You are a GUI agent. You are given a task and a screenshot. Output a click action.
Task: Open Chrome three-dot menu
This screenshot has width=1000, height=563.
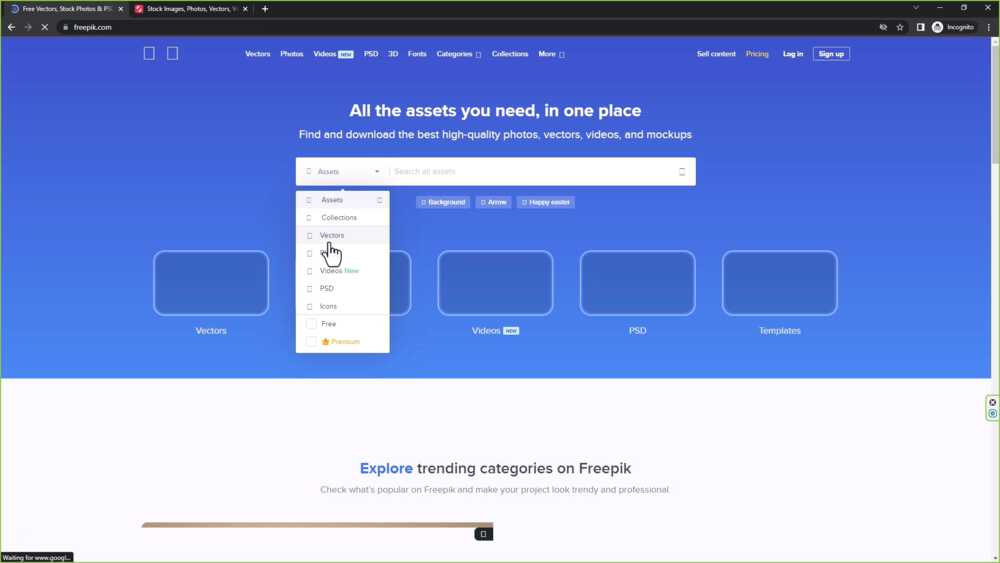click(x=989, y=27)
